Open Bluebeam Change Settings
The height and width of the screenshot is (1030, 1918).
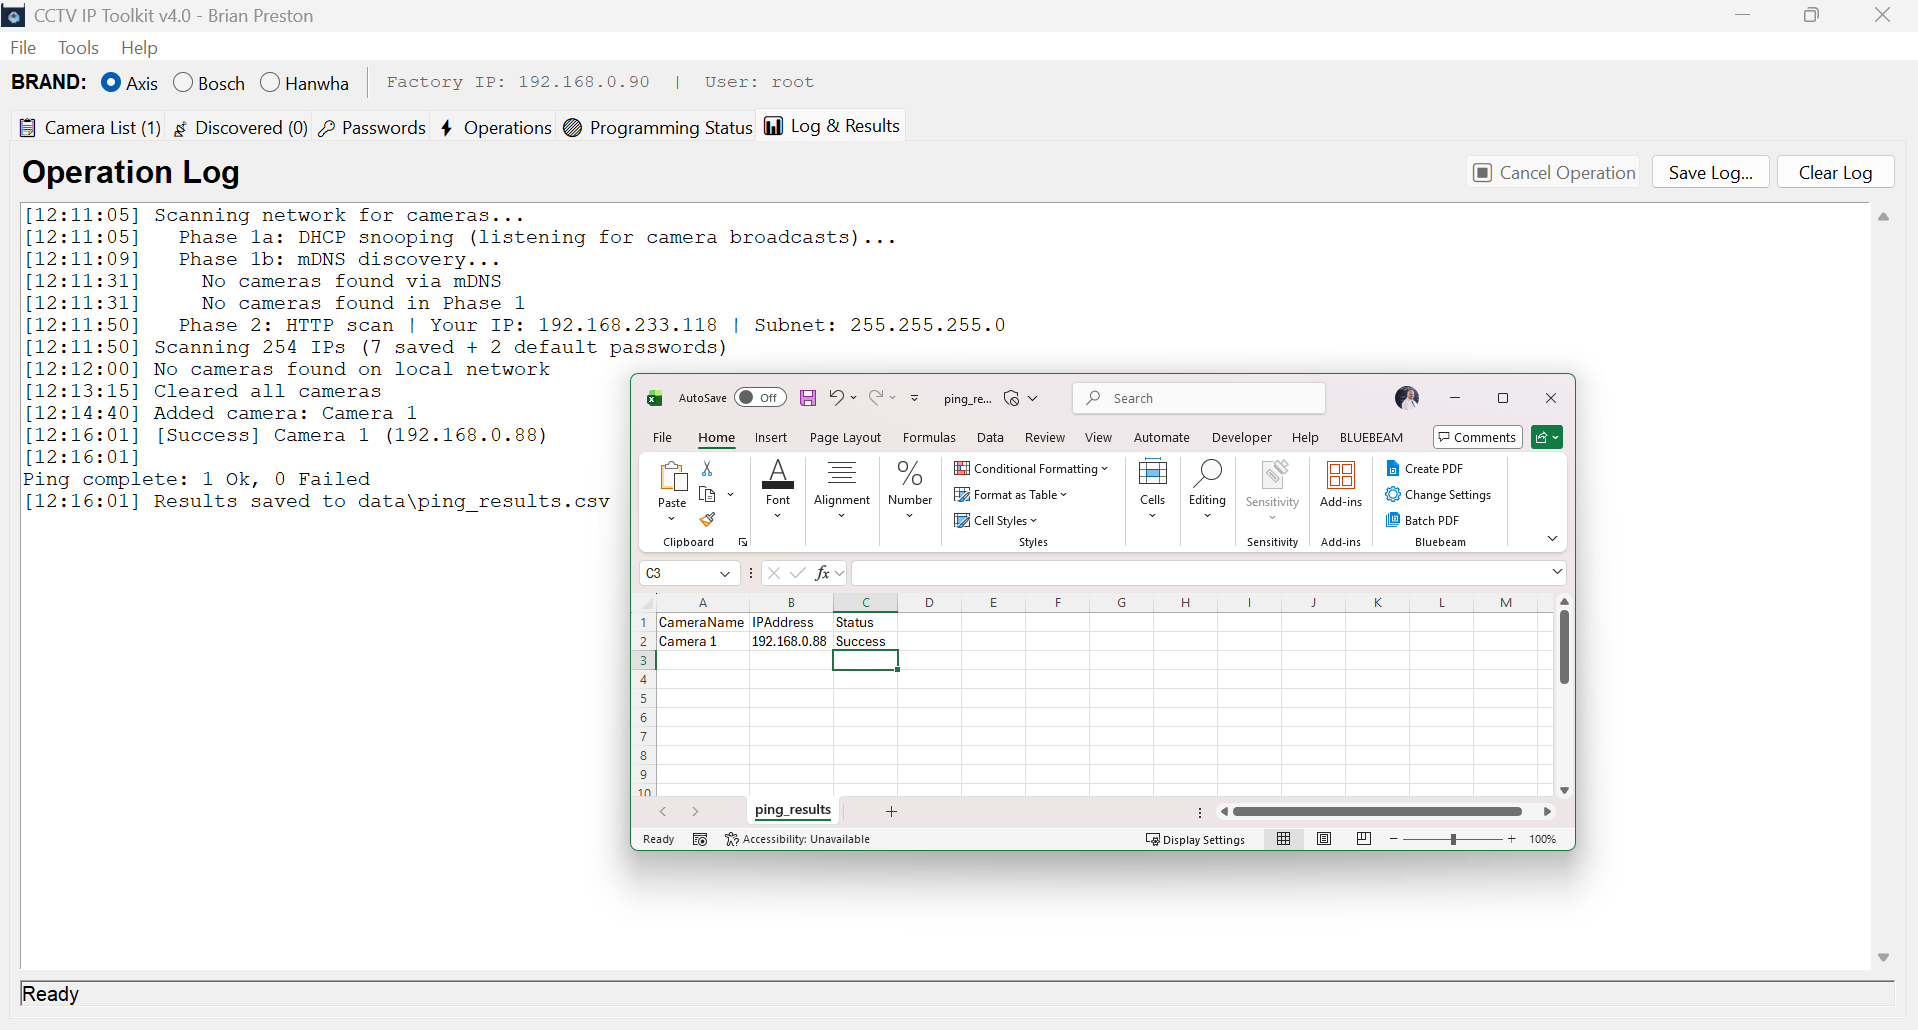(x=1444, y=494)
